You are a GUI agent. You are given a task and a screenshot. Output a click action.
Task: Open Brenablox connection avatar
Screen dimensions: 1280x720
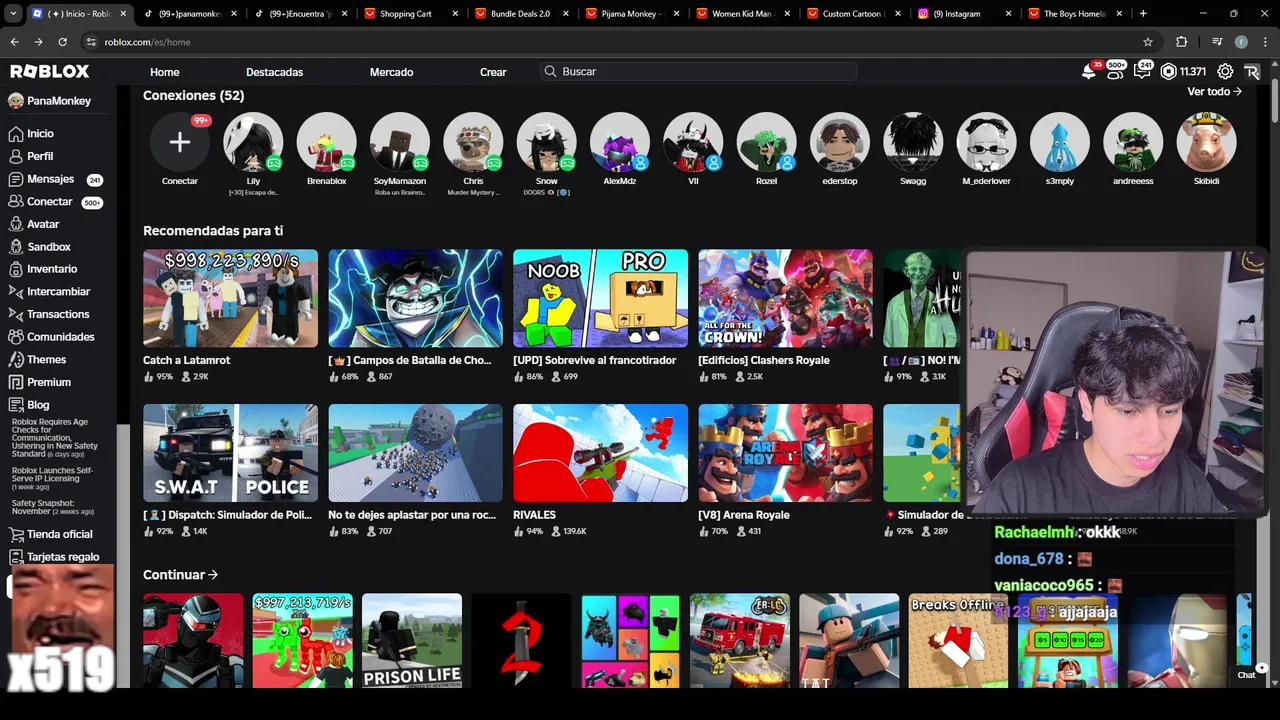[326, 142]
